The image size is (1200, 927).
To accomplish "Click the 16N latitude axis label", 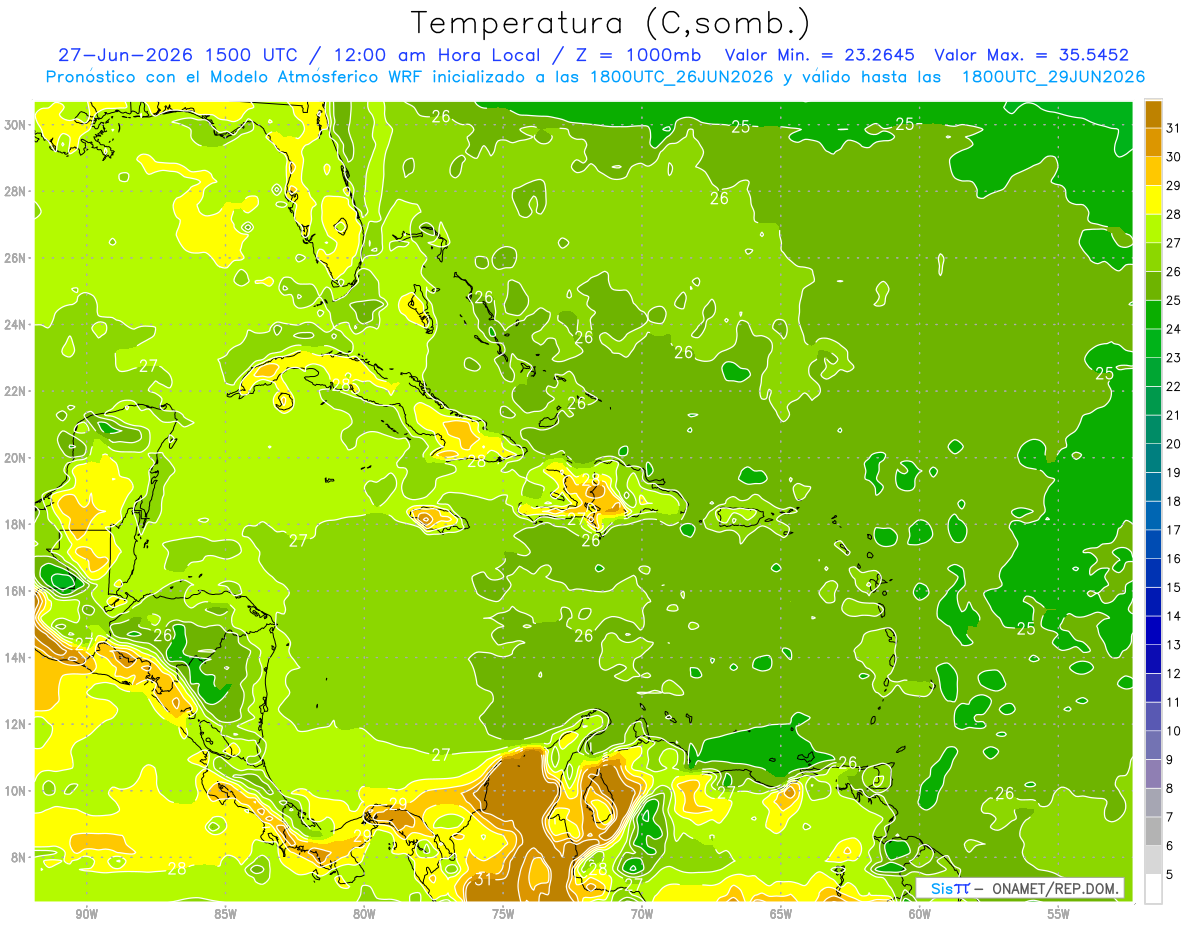I will click(x=16, y=591).
